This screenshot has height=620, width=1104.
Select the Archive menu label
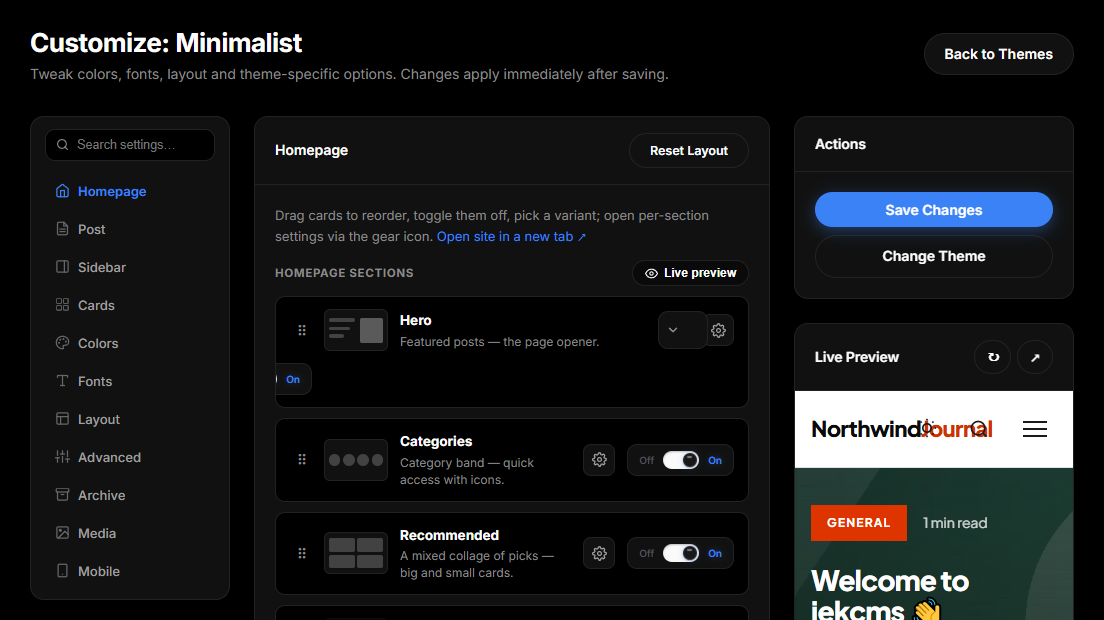point(101,495)
